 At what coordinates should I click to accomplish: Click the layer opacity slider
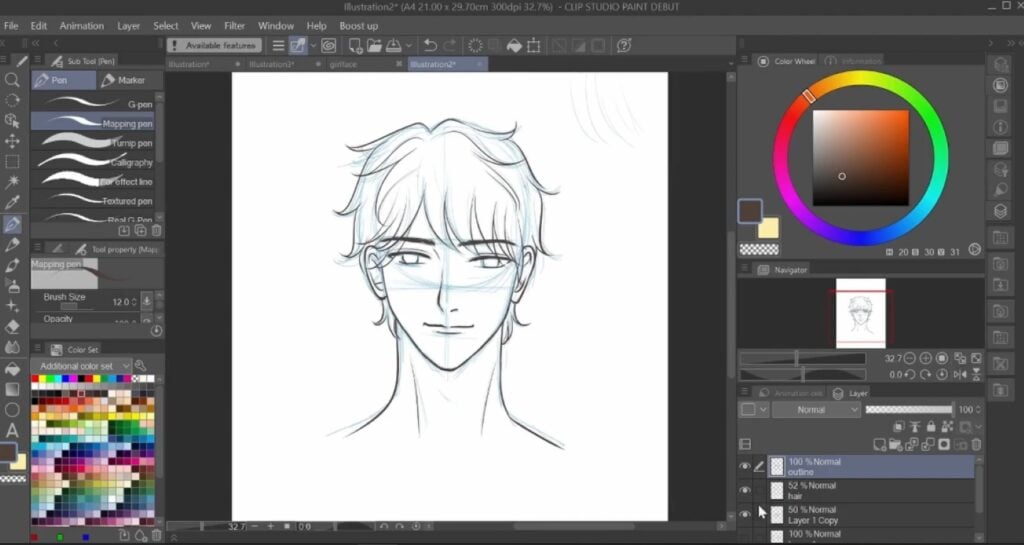[x=908, y=410]
